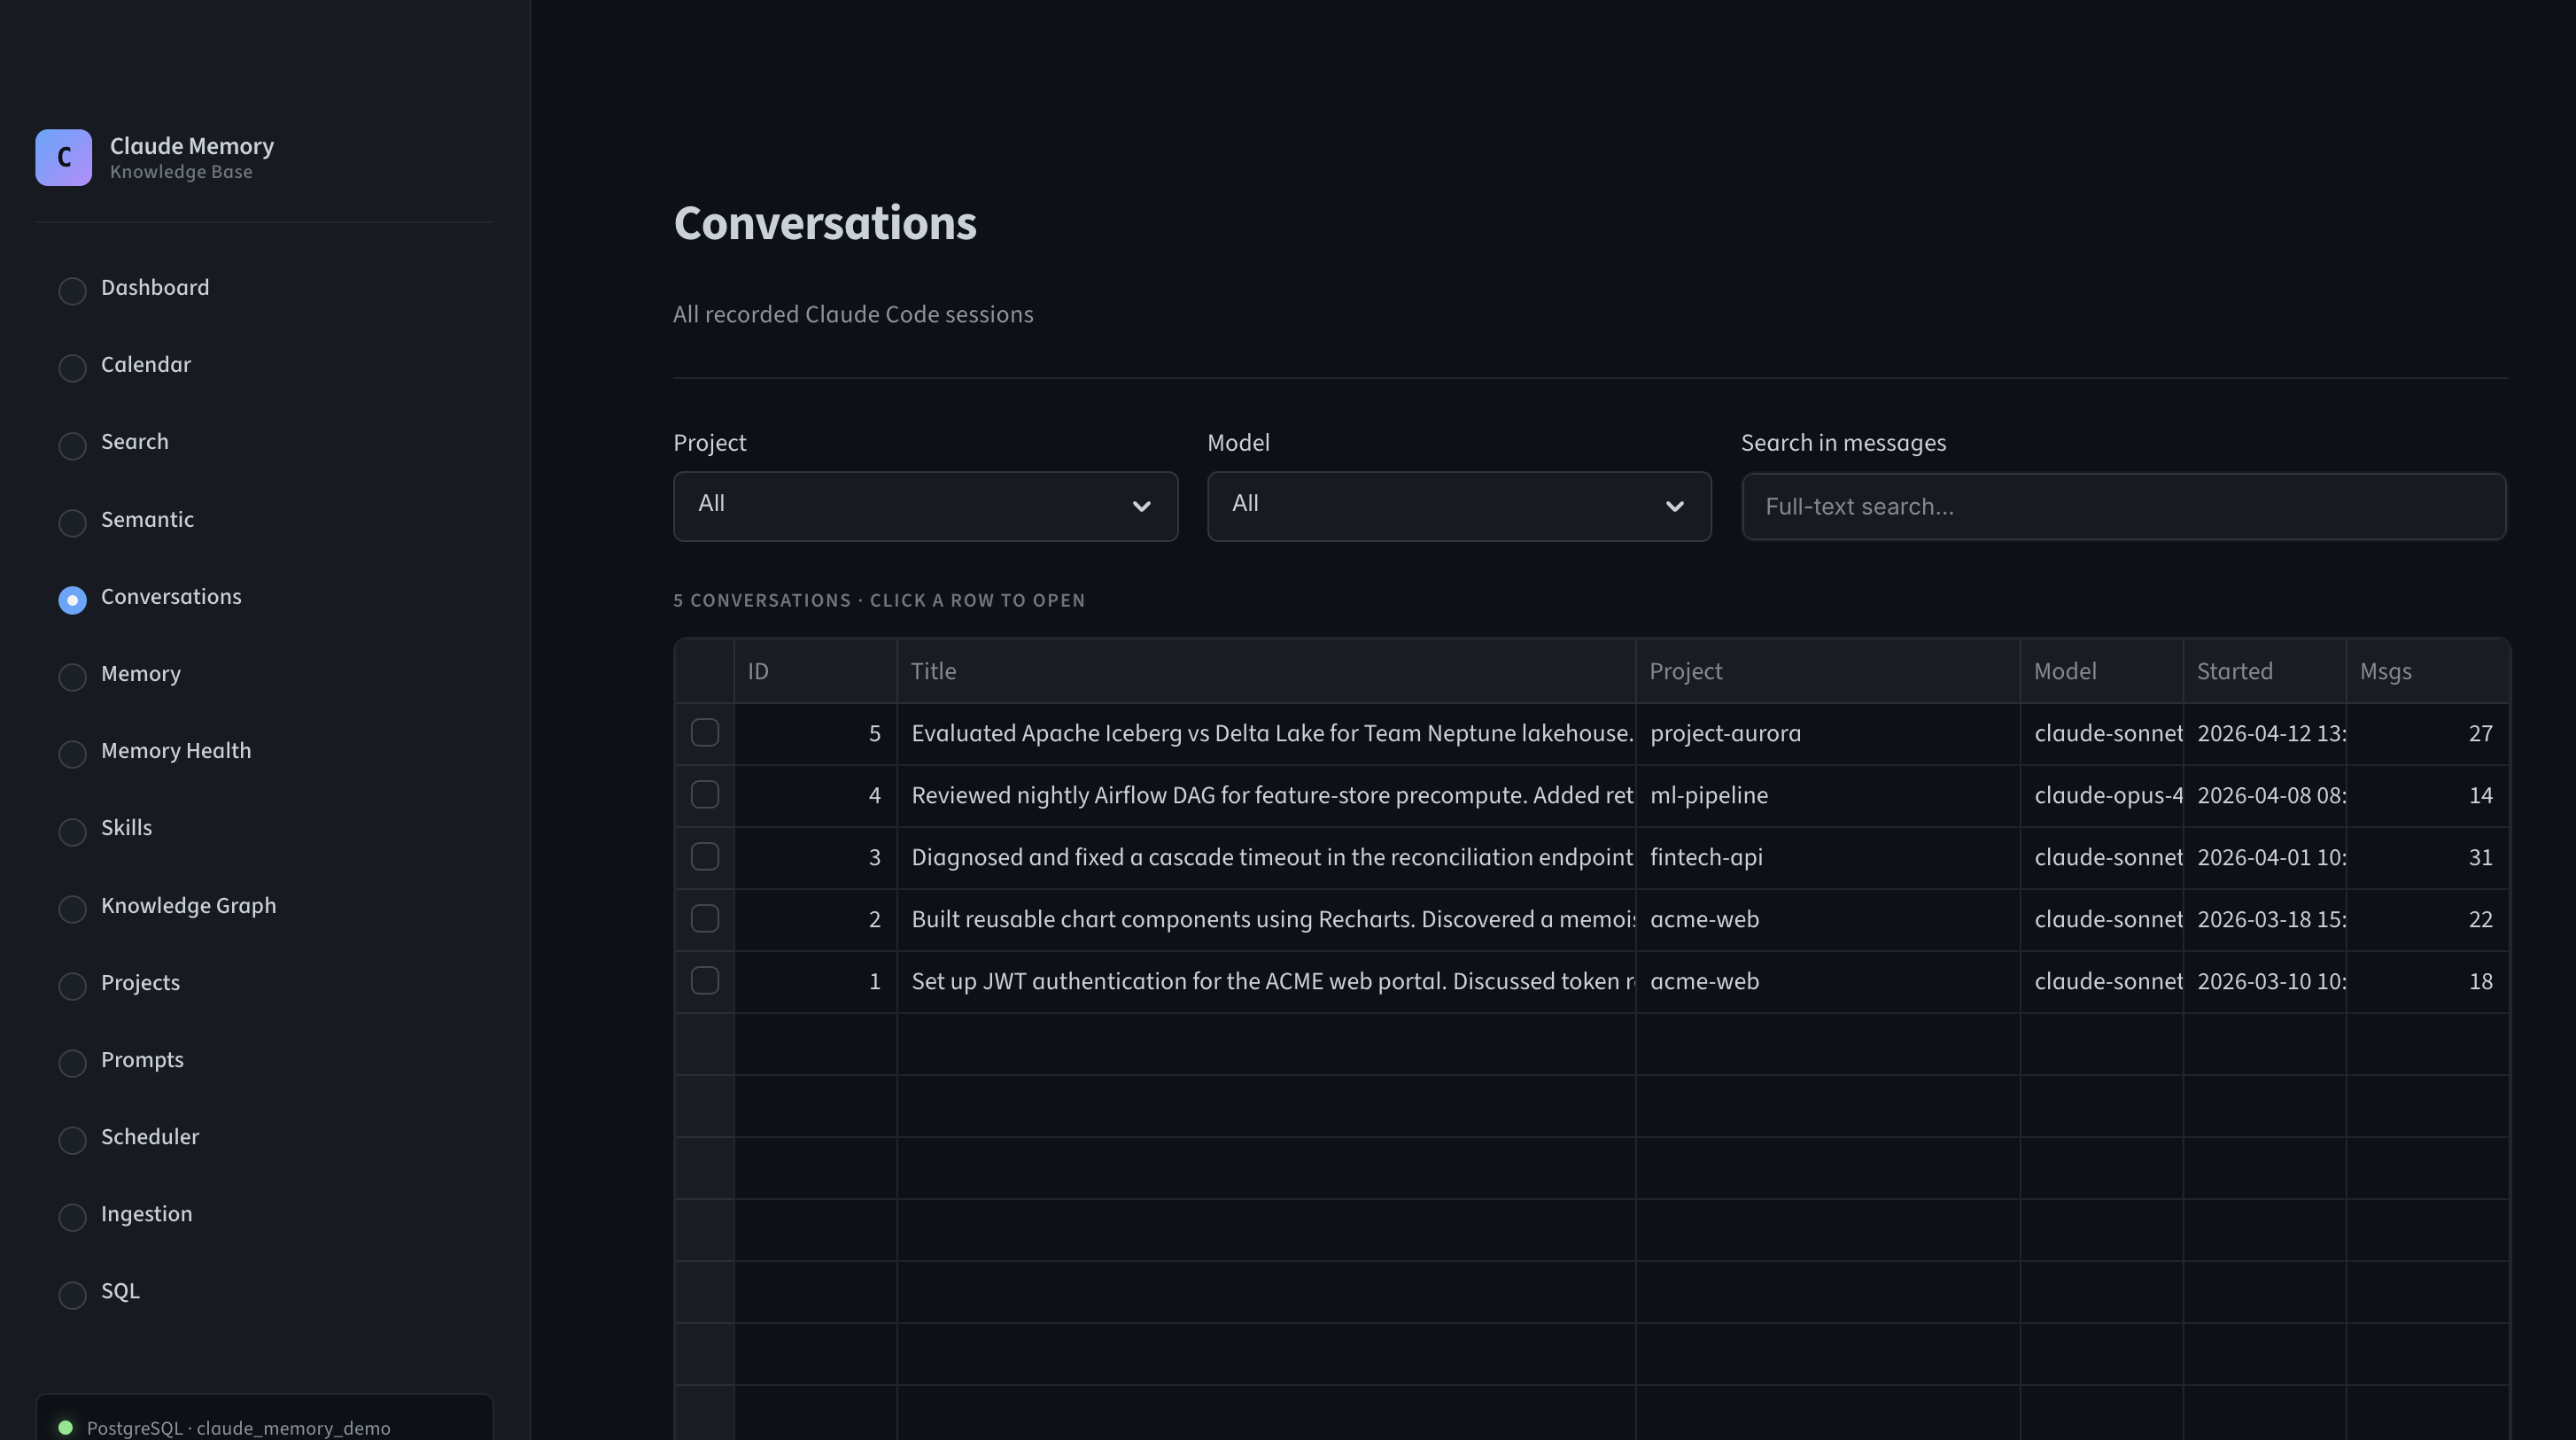Click the acme-web cell in row 2

1827,920
